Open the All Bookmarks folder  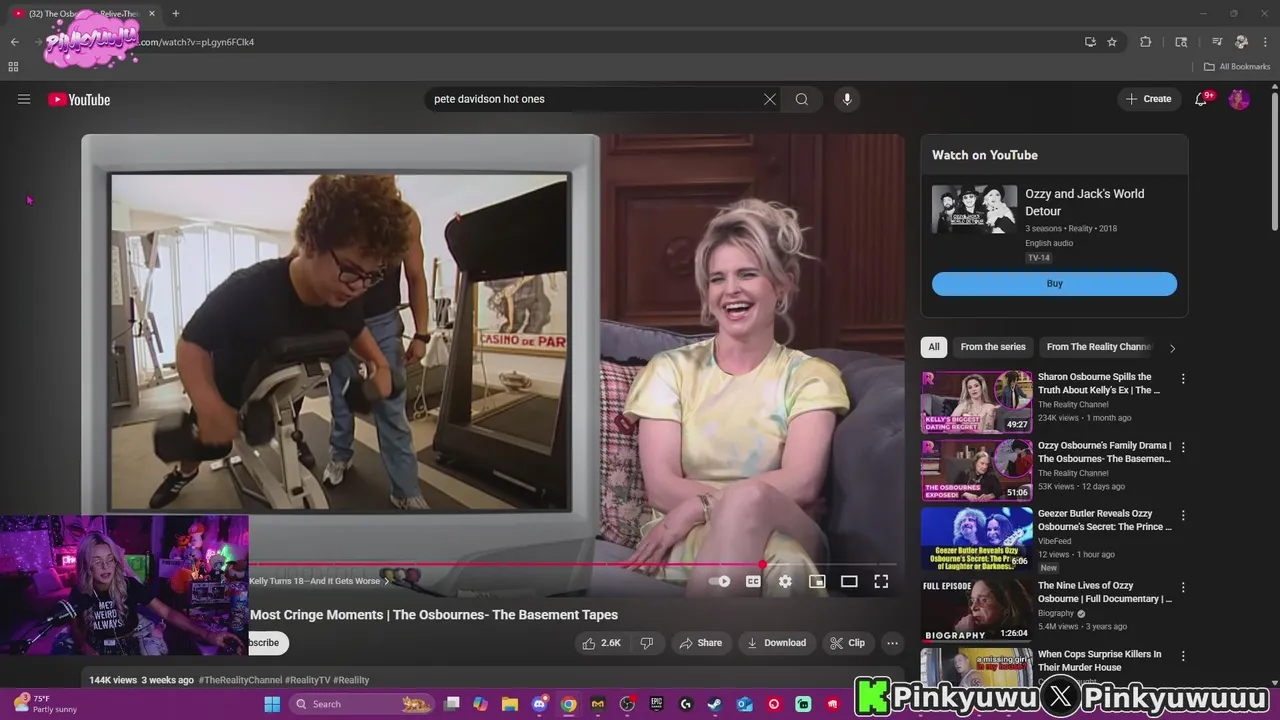pyautogui.click(x=1237, y=67)
